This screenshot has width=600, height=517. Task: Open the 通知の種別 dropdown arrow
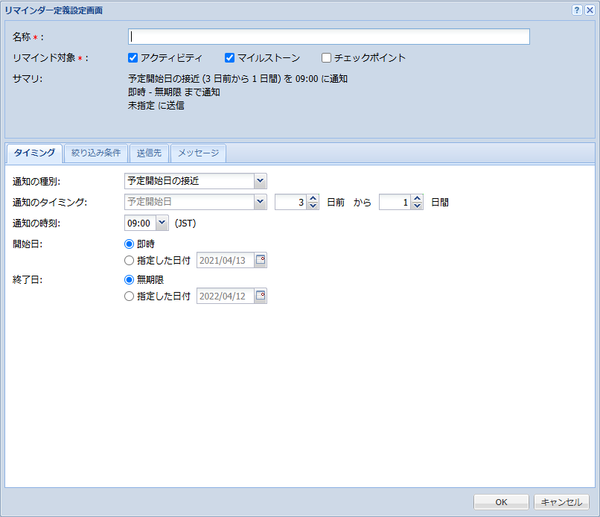tap(260, 181)
